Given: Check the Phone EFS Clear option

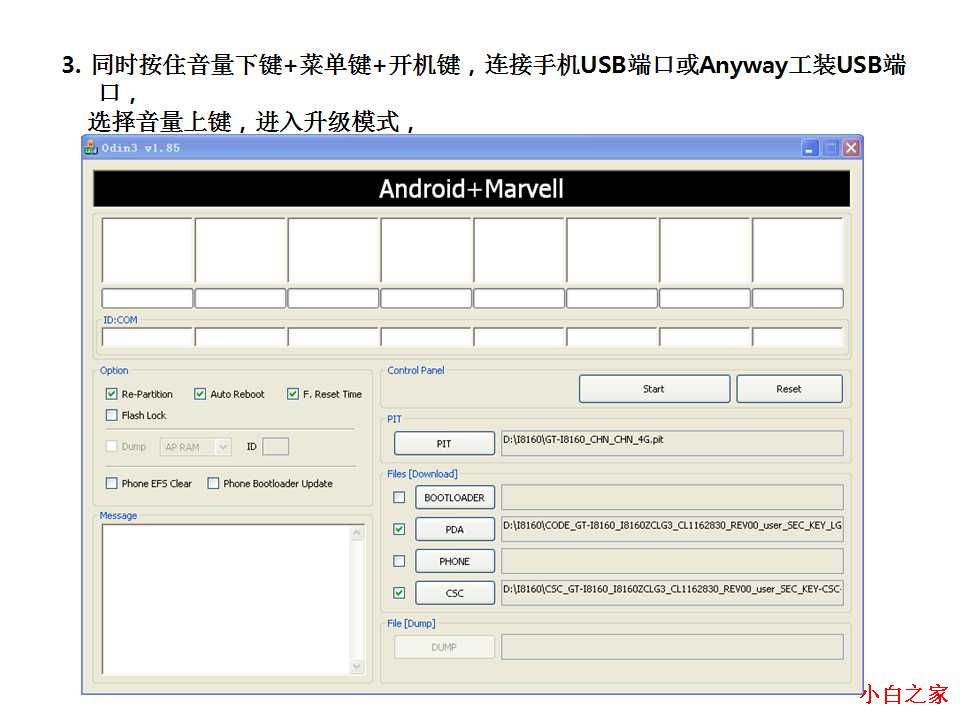Looking at the screenshot, I should coord(111,483).
